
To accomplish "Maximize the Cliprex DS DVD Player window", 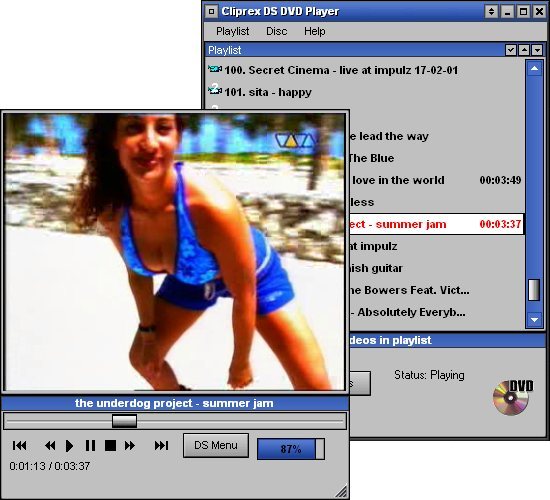I will pos(523,12).
